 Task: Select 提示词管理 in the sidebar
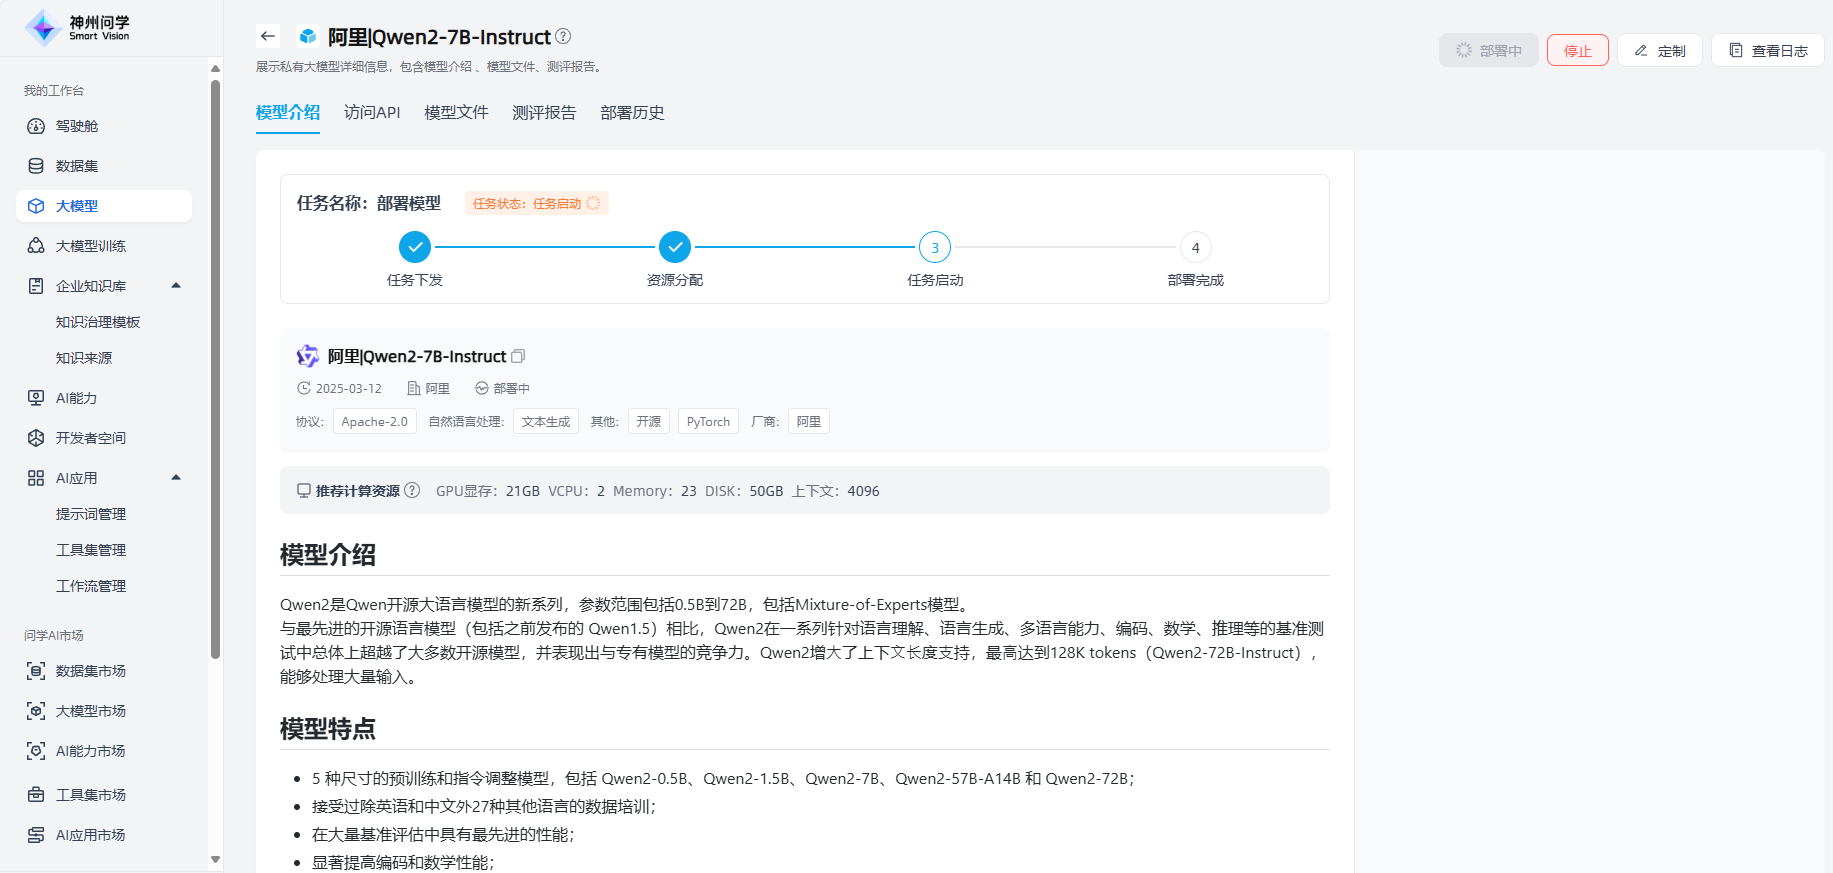coord(91,514)
